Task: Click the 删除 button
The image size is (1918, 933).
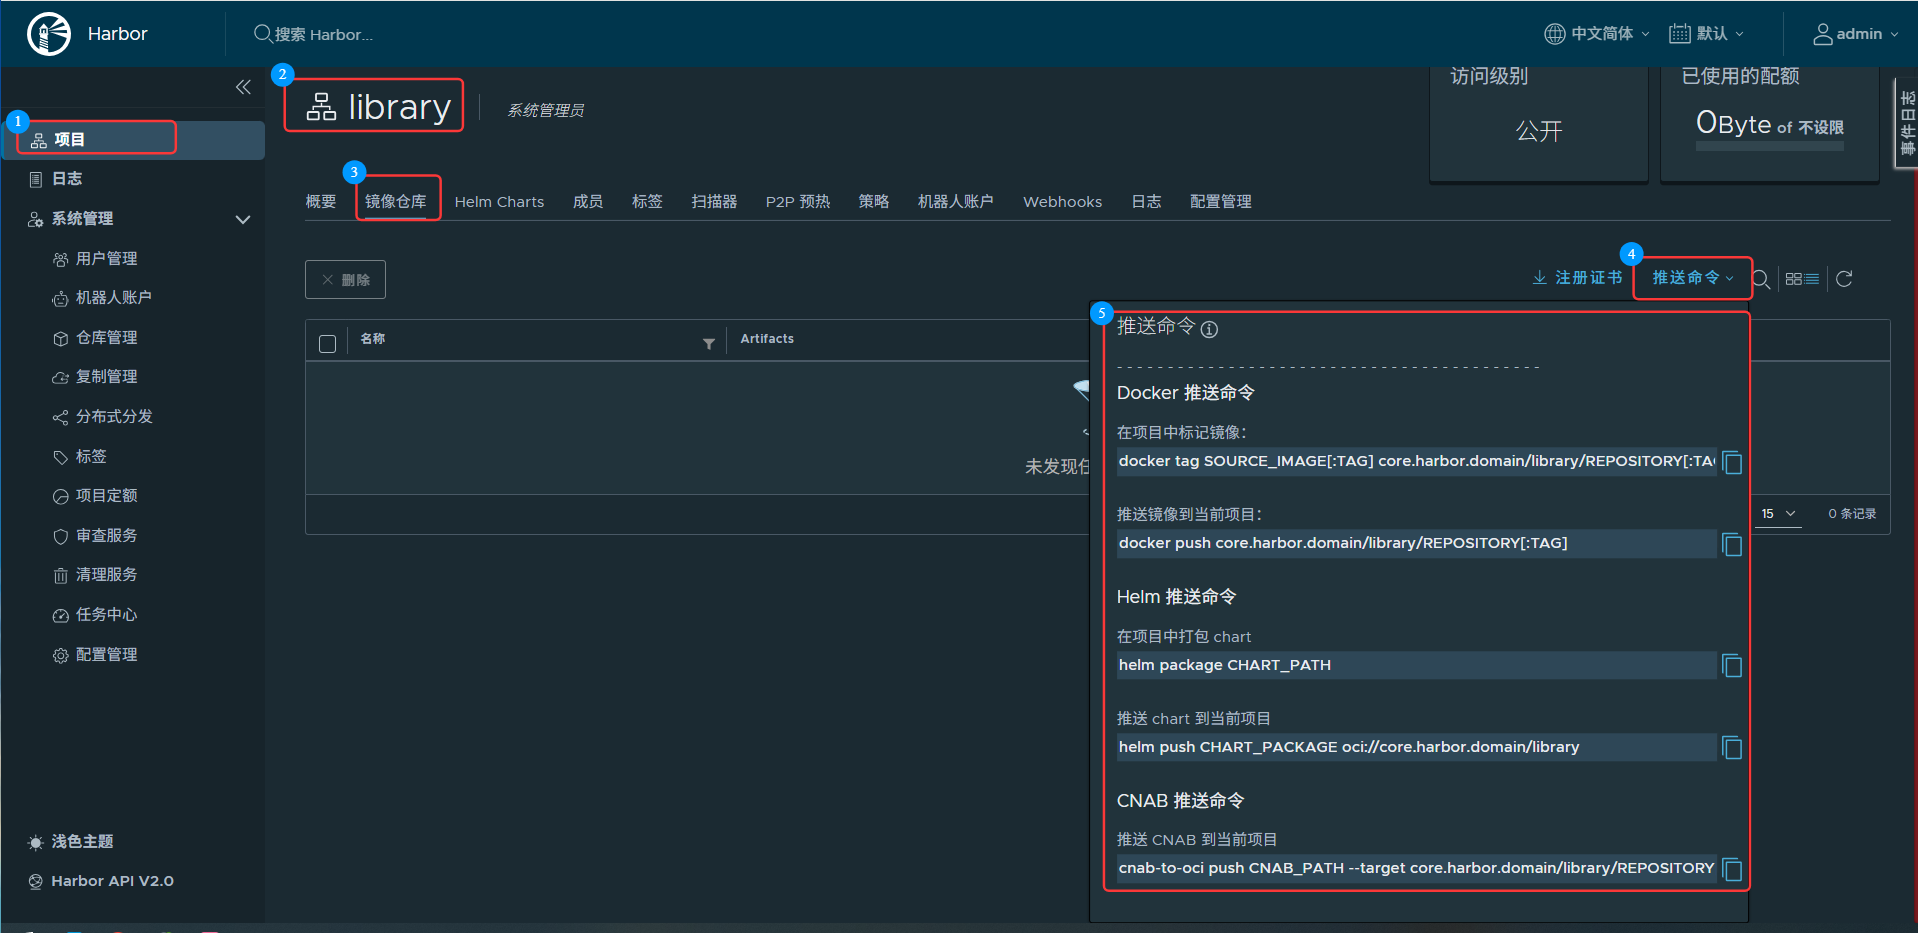Action: (345, 280)
